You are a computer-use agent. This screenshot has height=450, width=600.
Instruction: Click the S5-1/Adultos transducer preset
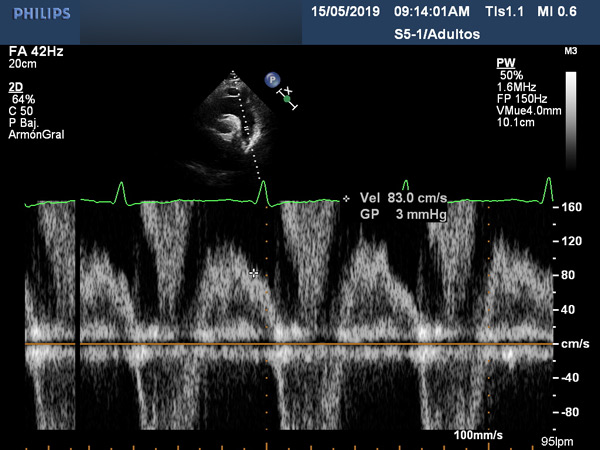438,34
